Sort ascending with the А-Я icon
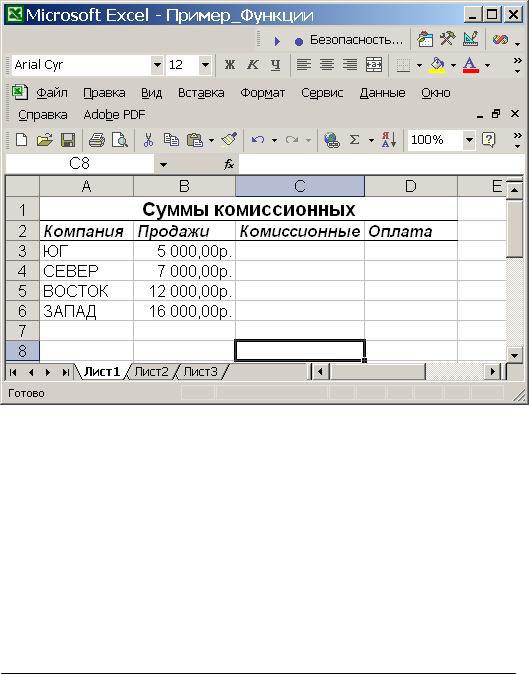 [x=389, y=140]
